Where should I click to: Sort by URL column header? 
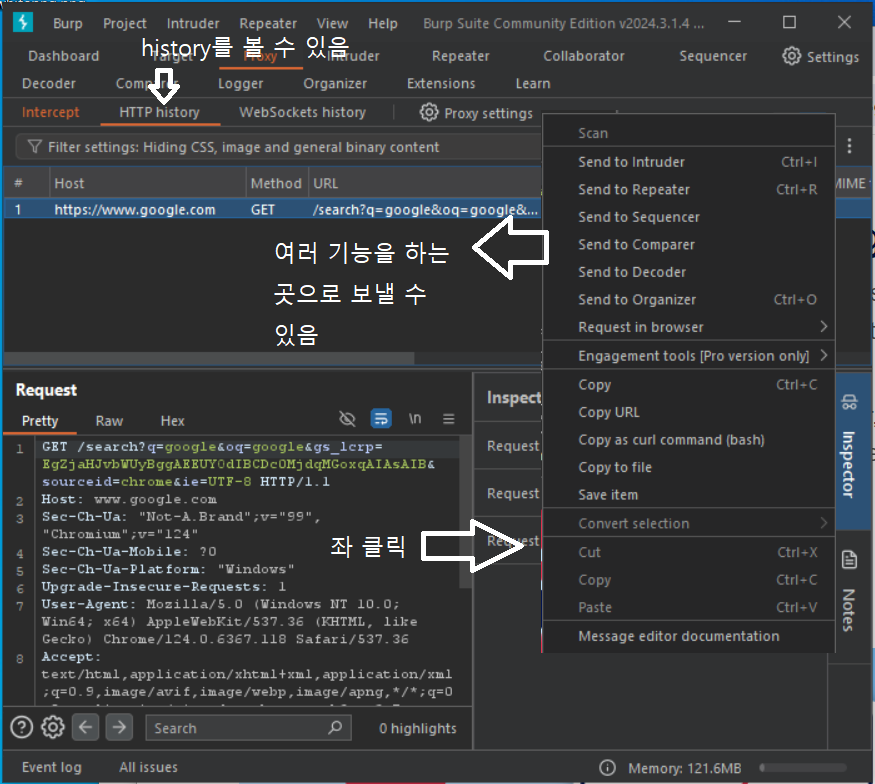tap(424, 183)
